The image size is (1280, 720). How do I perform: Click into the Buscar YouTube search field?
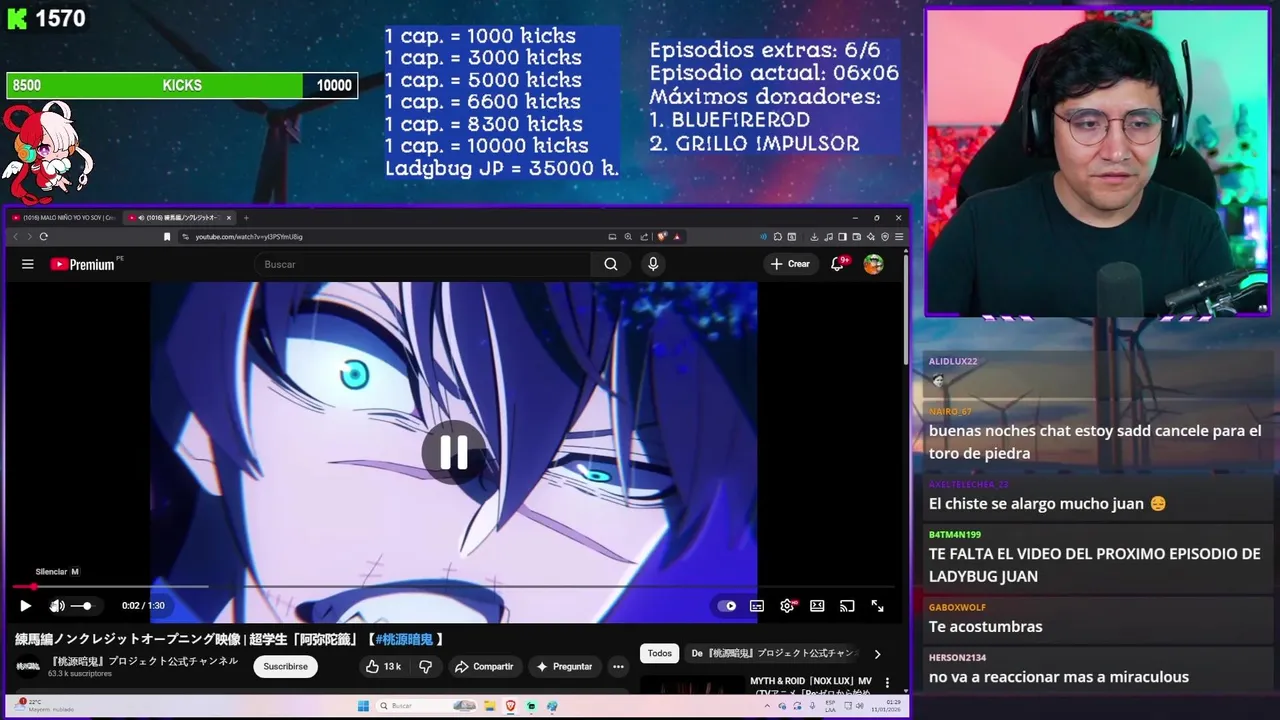422,264
